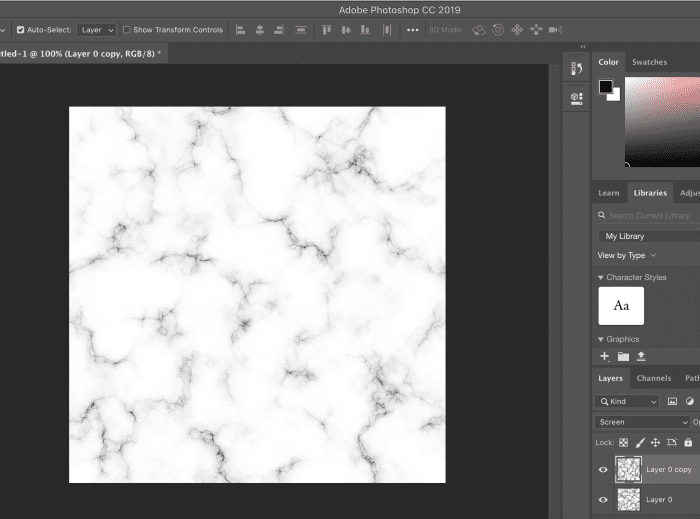The width and height of the screenshot is (700, 519).
Task: Uncheck the Auto-Select checkbox
Action: coord(21,30)
